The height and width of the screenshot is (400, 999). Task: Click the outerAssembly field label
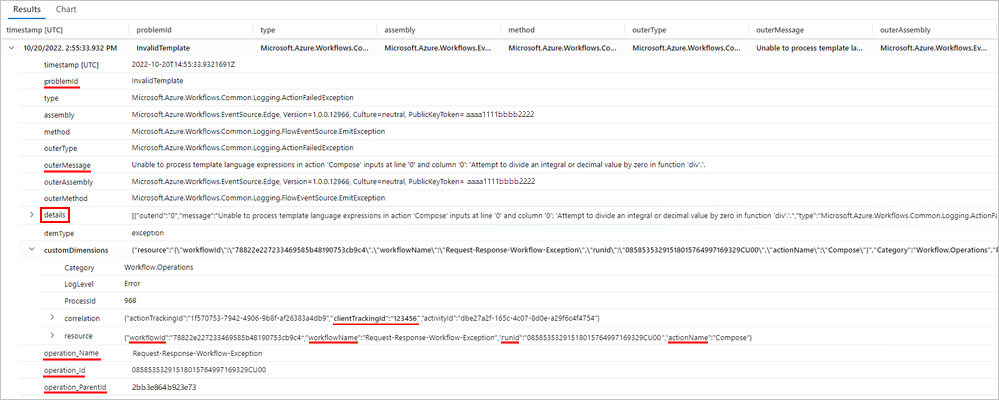(69, 182)
